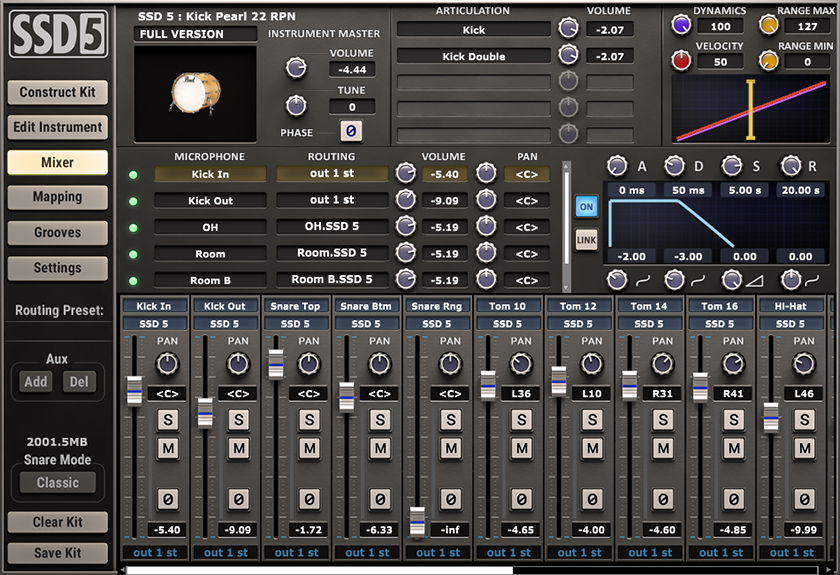Viewport: 840px width, 575px height.
Task: Click the Snare Rng volume fader
Action: 417,520
